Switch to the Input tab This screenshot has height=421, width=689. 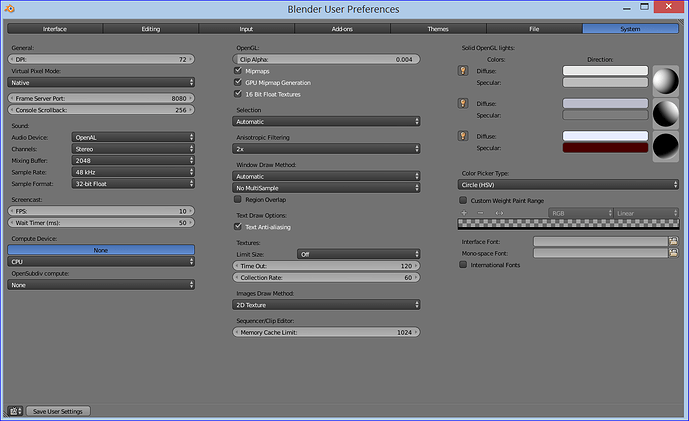tap(247, 29)
